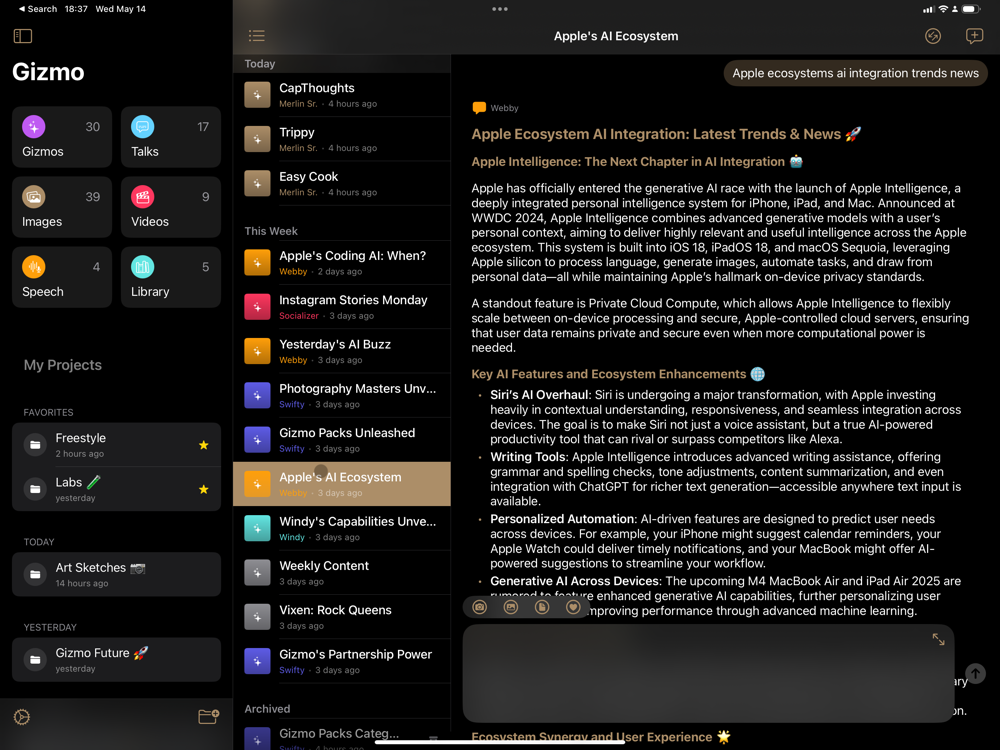Open Gizmo's Partnership Power chat
1000x750 pixels.
click(x=342, y=661)
